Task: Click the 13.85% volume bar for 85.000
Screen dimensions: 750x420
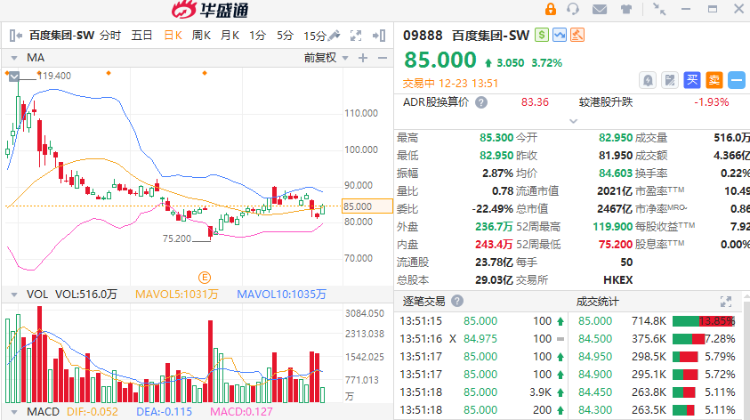Action: 704,321
